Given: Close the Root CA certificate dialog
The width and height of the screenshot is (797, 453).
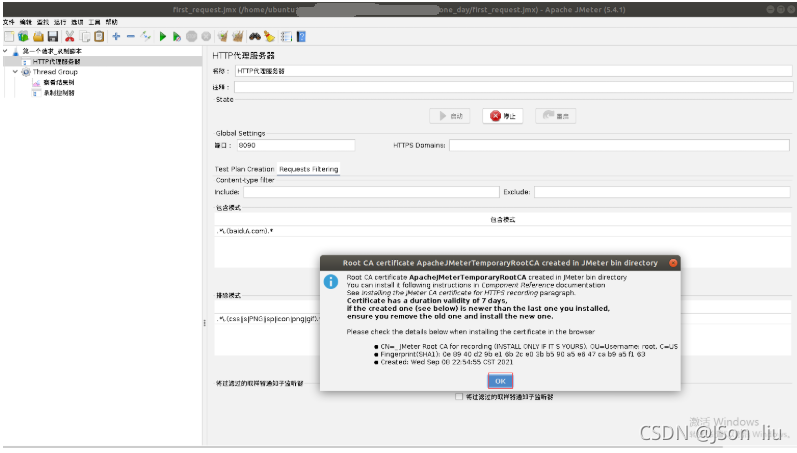Looking at the screenshot, I should click(x=673, y=263).
